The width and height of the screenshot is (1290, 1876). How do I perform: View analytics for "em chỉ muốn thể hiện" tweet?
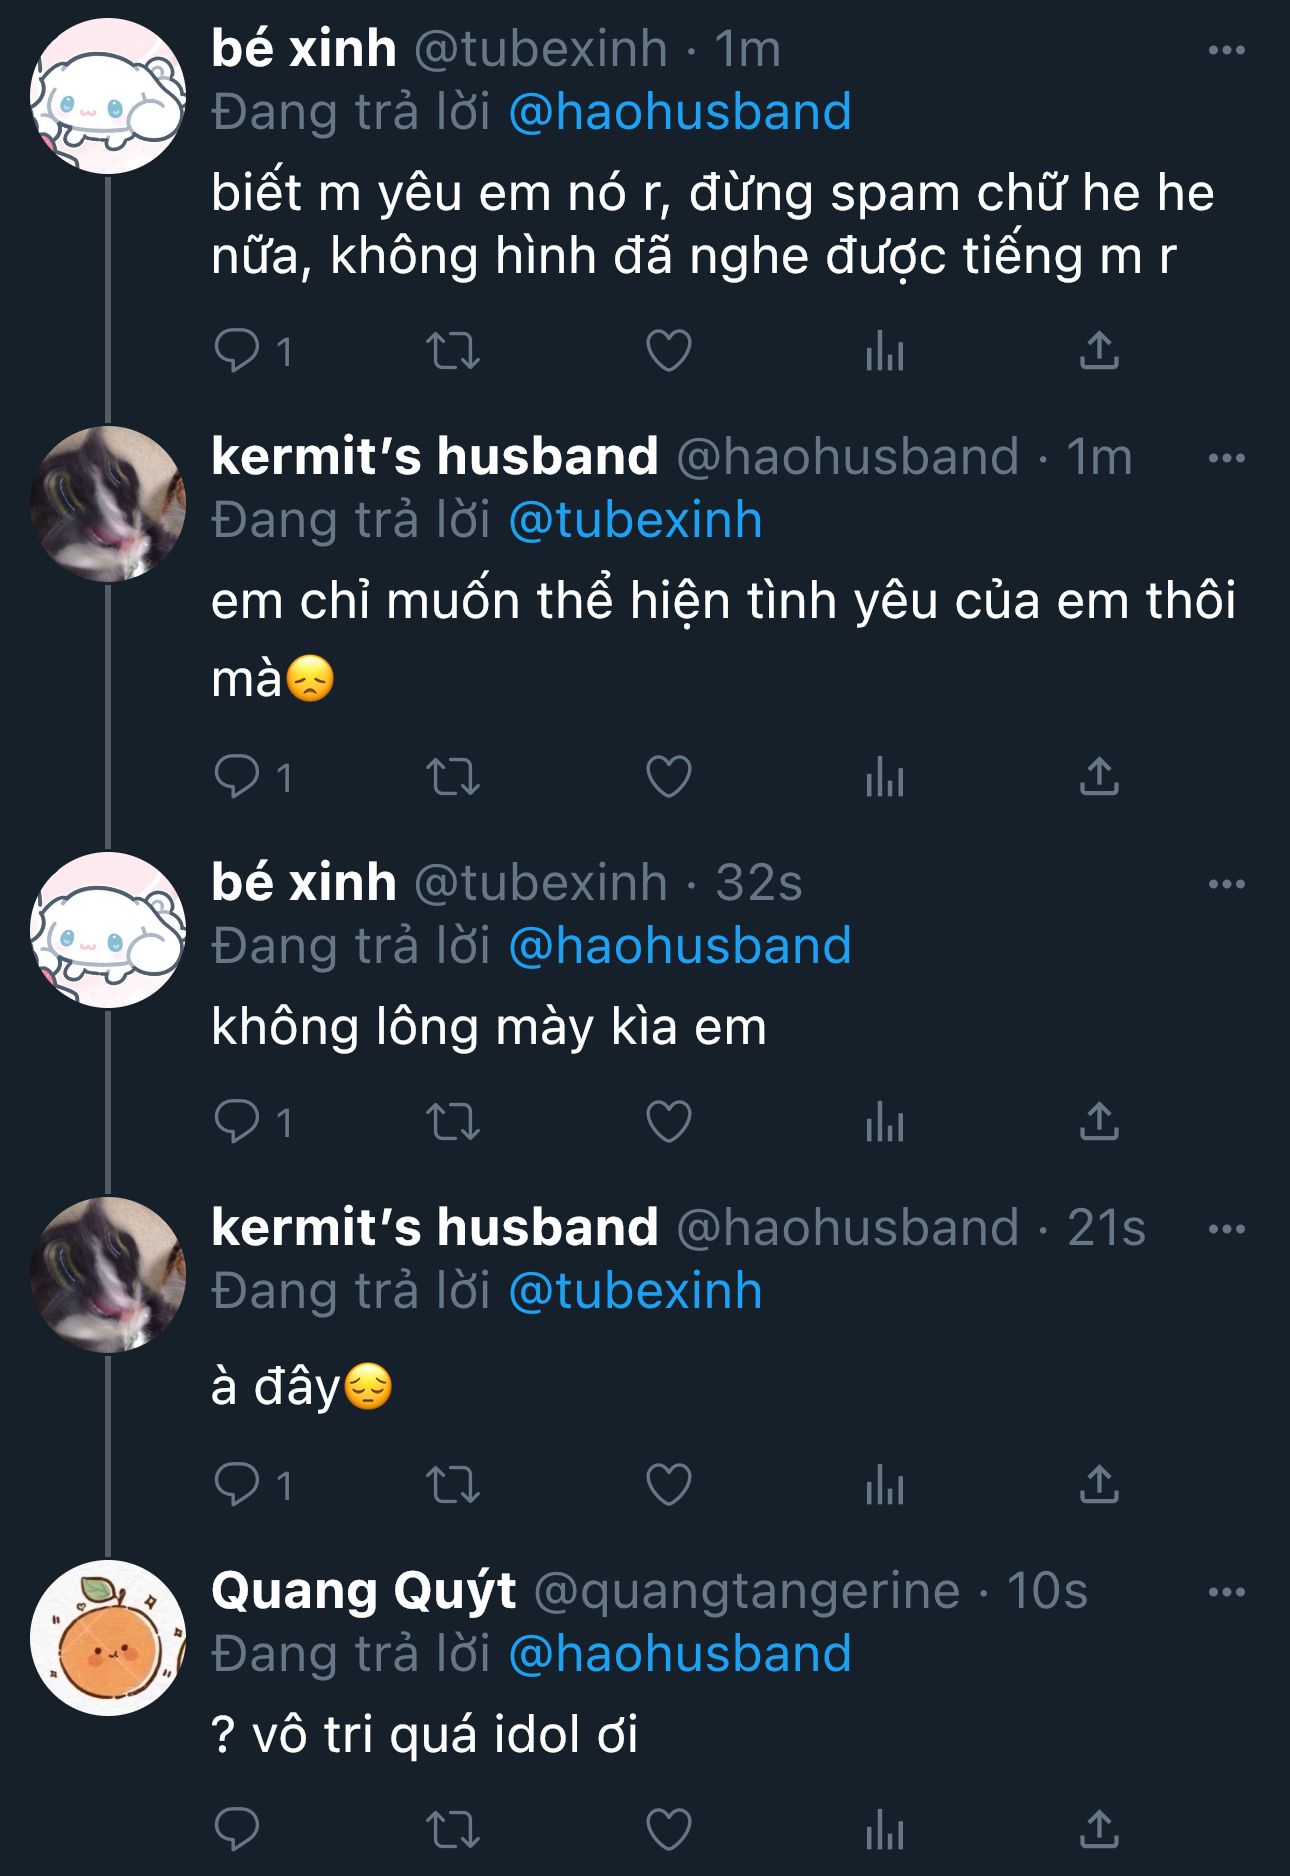point(885,777)
